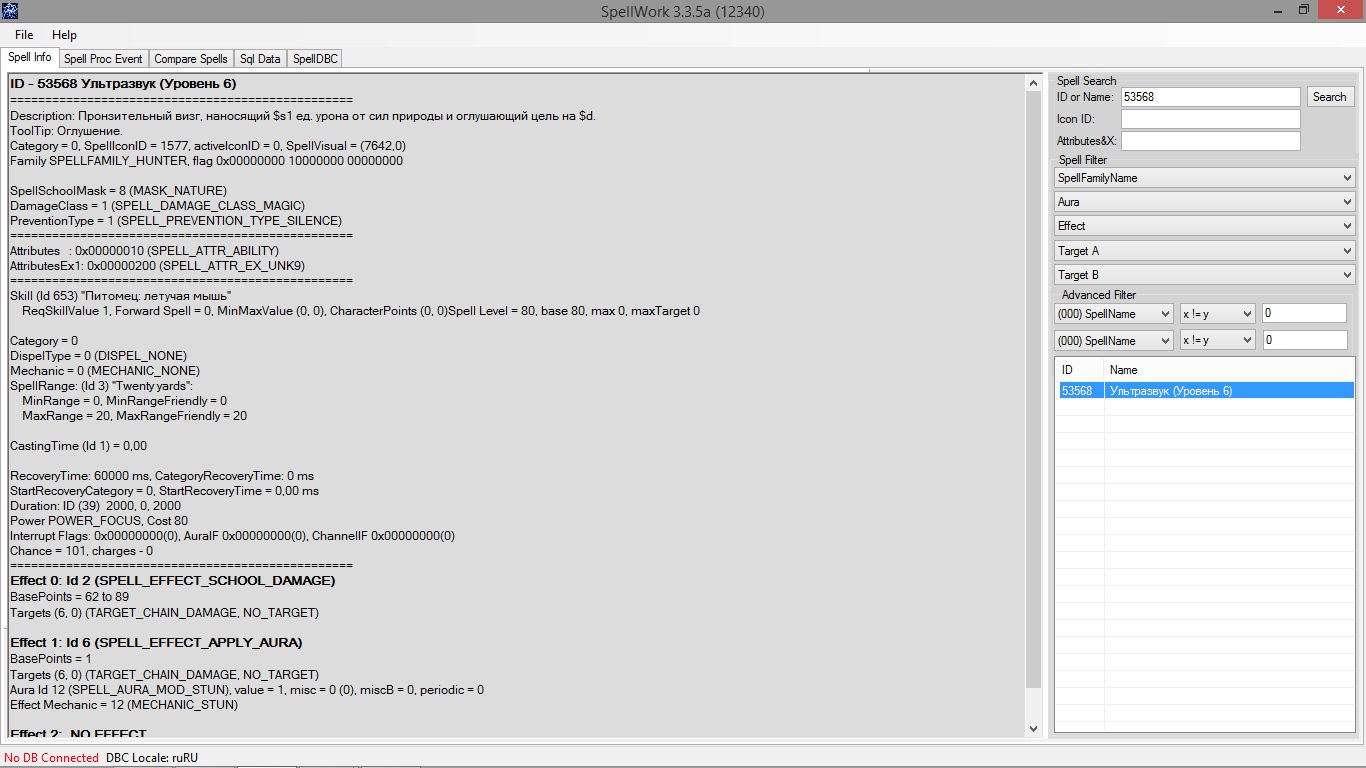Focus first advanced filter value field
Viewport: 1366px width, 768px height.
point(1304,313)
